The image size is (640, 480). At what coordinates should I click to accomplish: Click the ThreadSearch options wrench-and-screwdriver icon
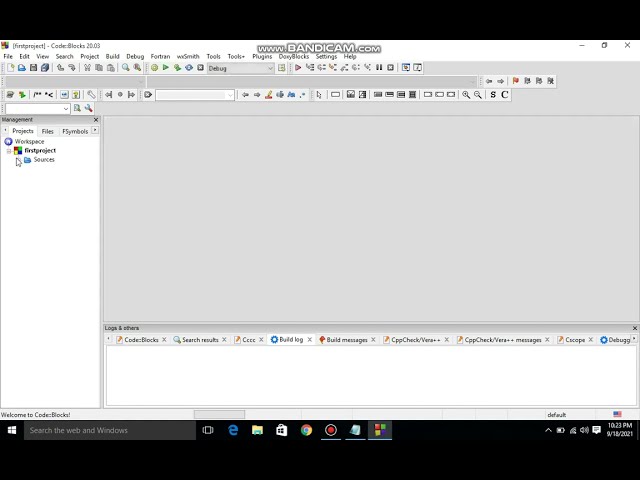(x=89, y=108)
